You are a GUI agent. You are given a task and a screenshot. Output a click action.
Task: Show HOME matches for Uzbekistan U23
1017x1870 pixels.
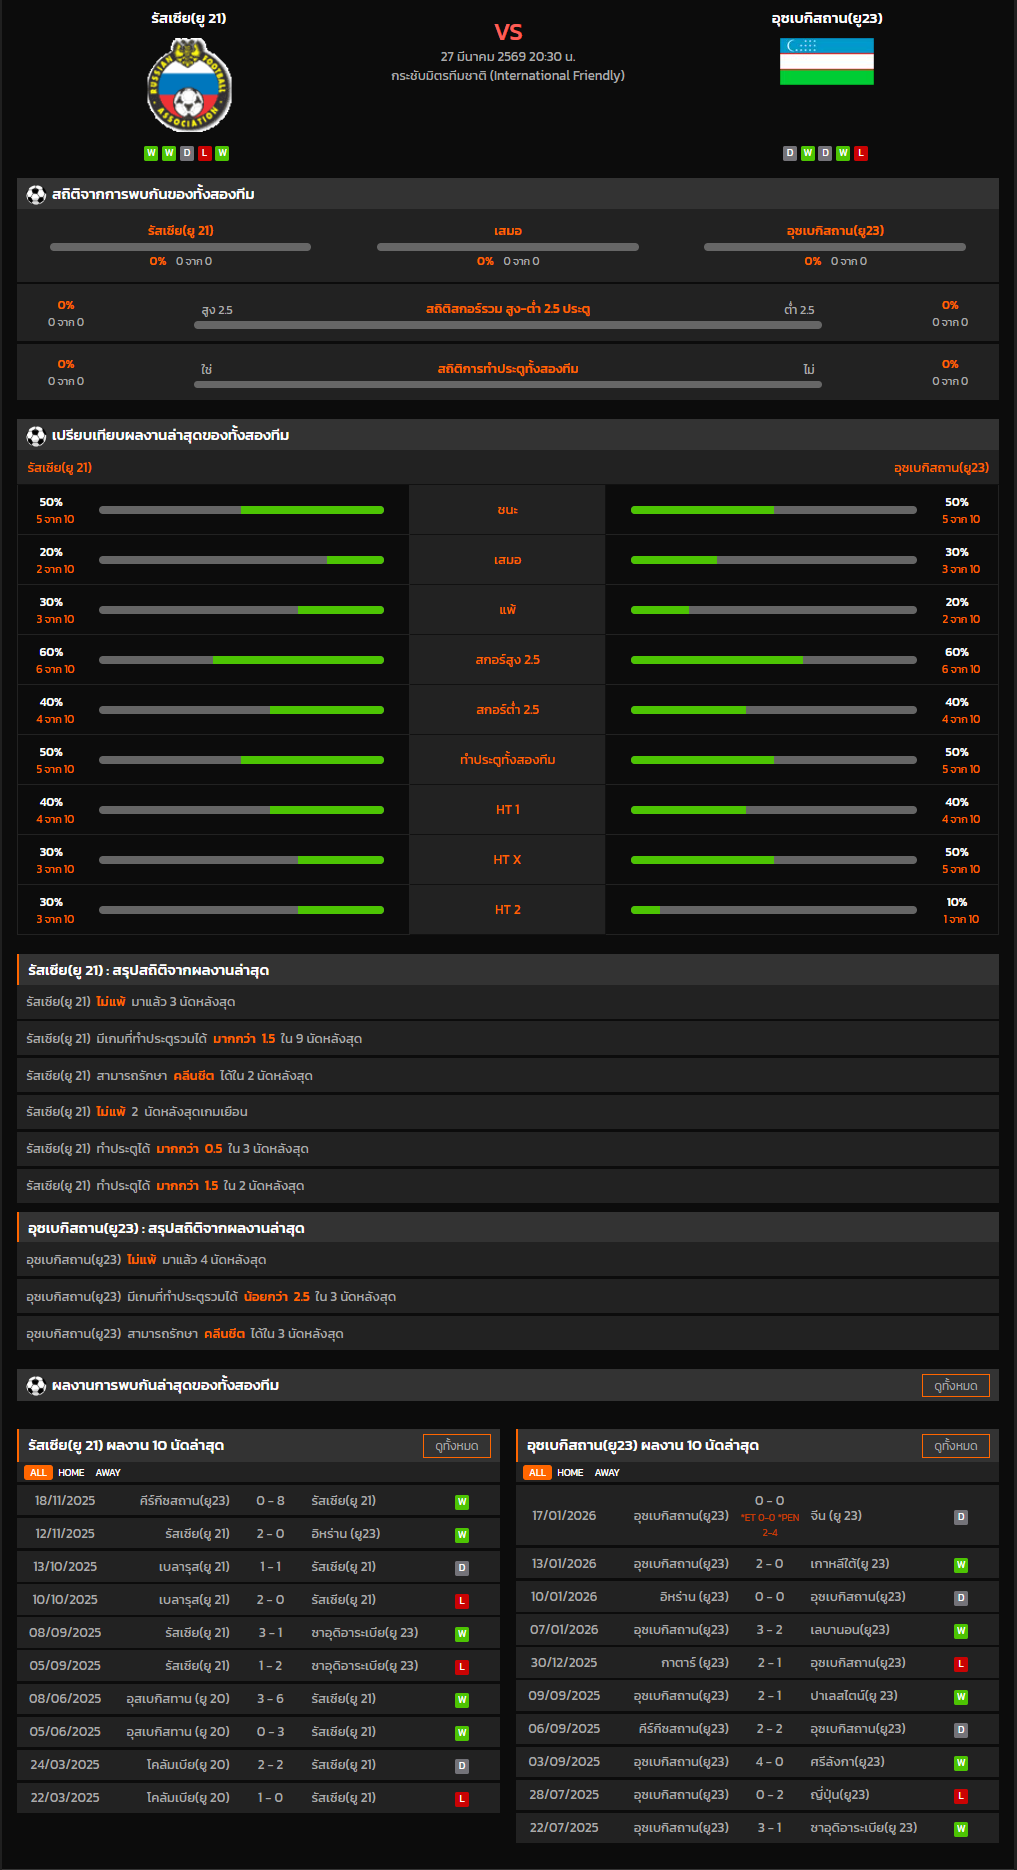click(x=570, y=1473)
